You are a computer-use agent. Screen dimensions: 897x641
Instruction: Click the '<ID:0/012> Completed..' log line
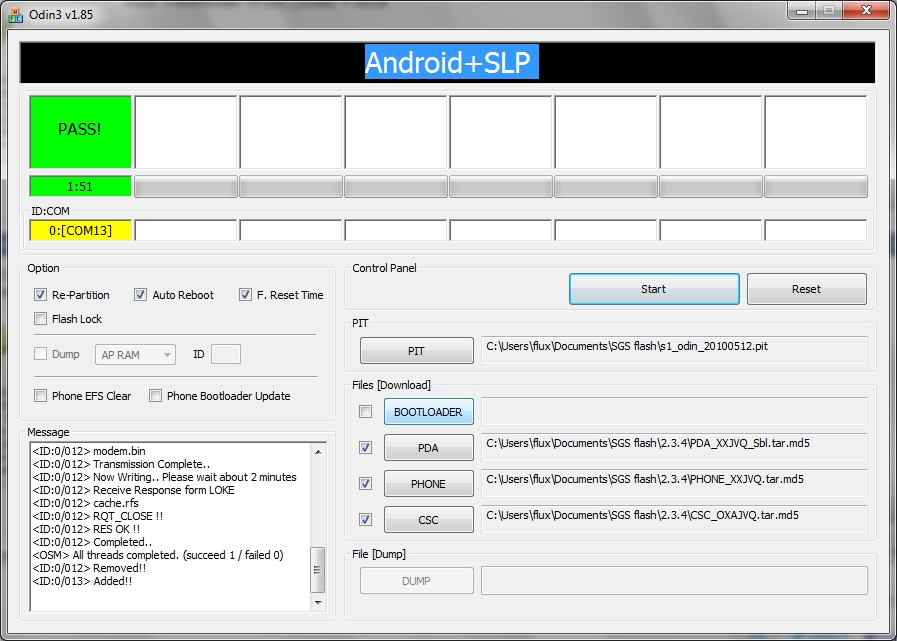tap(92, 542)
